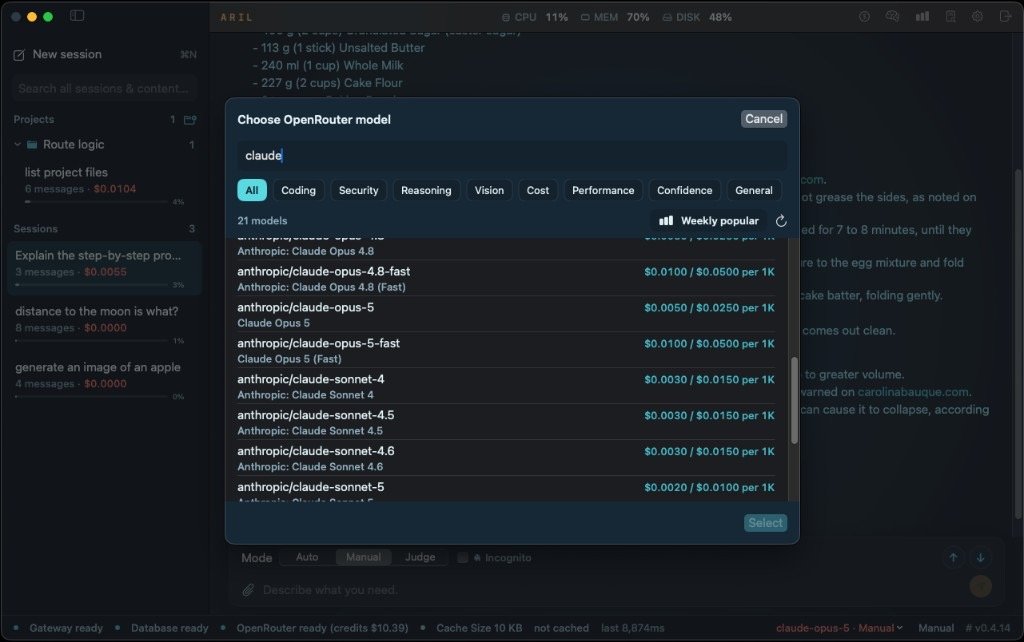Image resolution: width=1024 pixels, height=642 pixels.
Task: Choose anthropic/claude-sonnet-4.5 model row
Action: click(506, 422)
